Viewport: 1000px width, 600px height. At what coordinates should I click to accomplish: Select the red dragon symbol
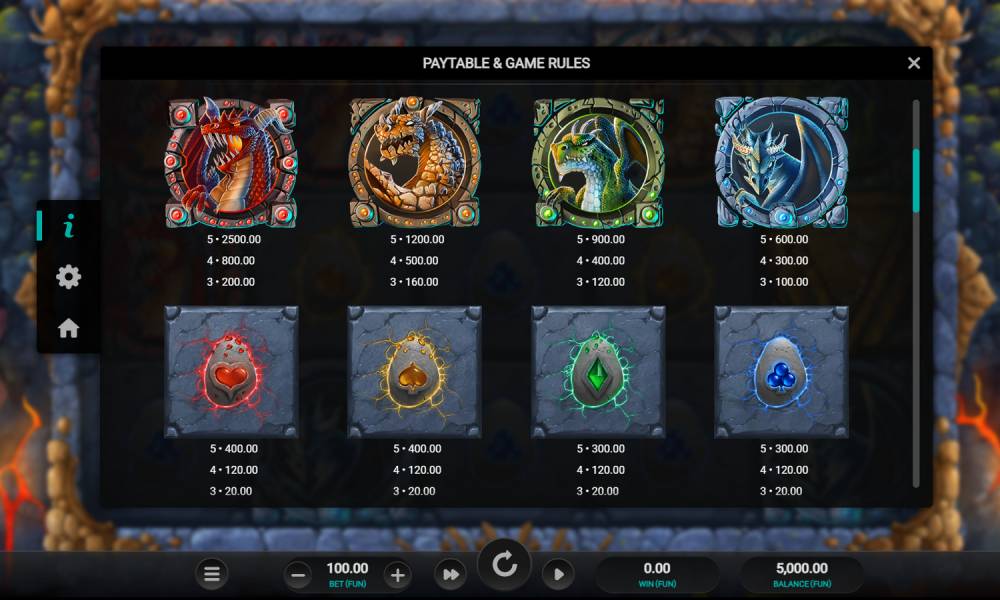[231, 163]
